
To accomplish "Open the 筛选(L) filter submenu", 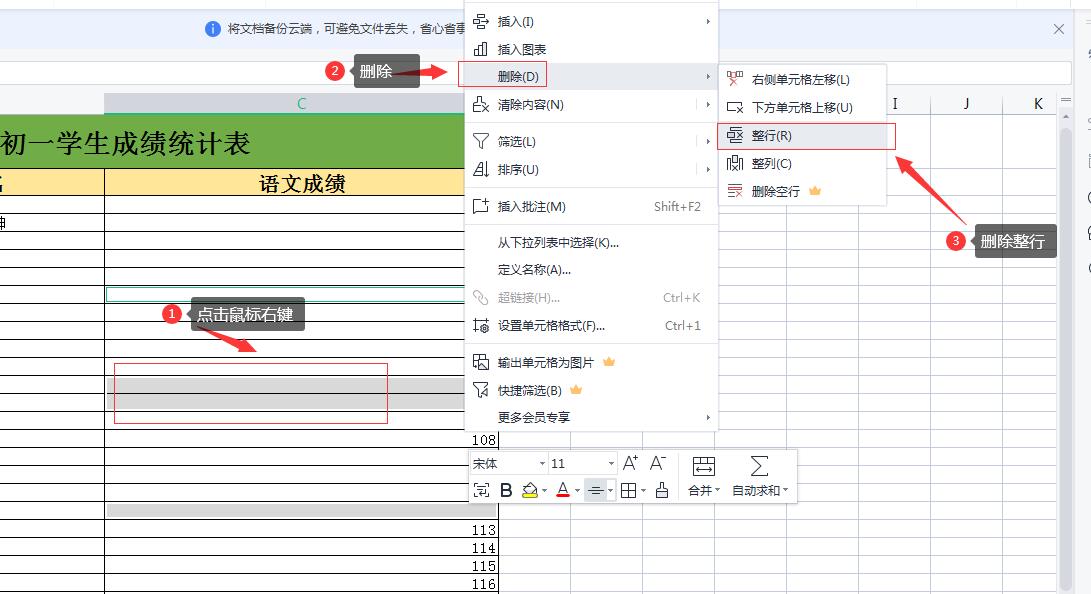I will [591, 142].
